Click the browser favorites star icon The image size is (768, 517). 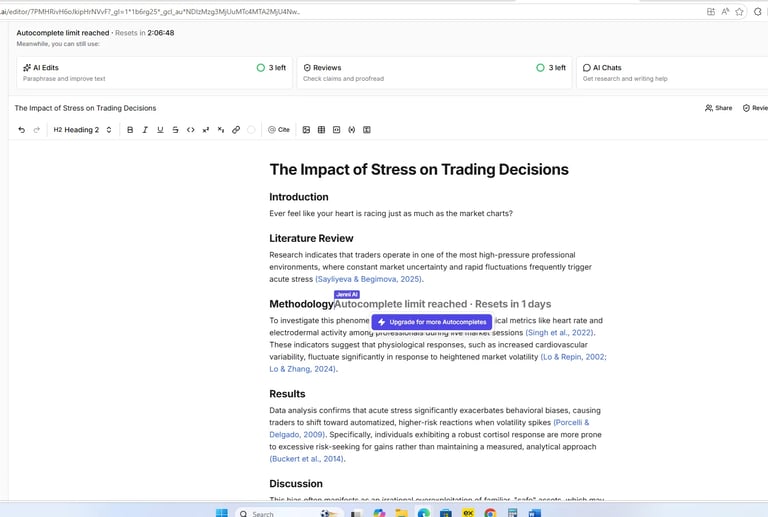[x=740, y=12]
